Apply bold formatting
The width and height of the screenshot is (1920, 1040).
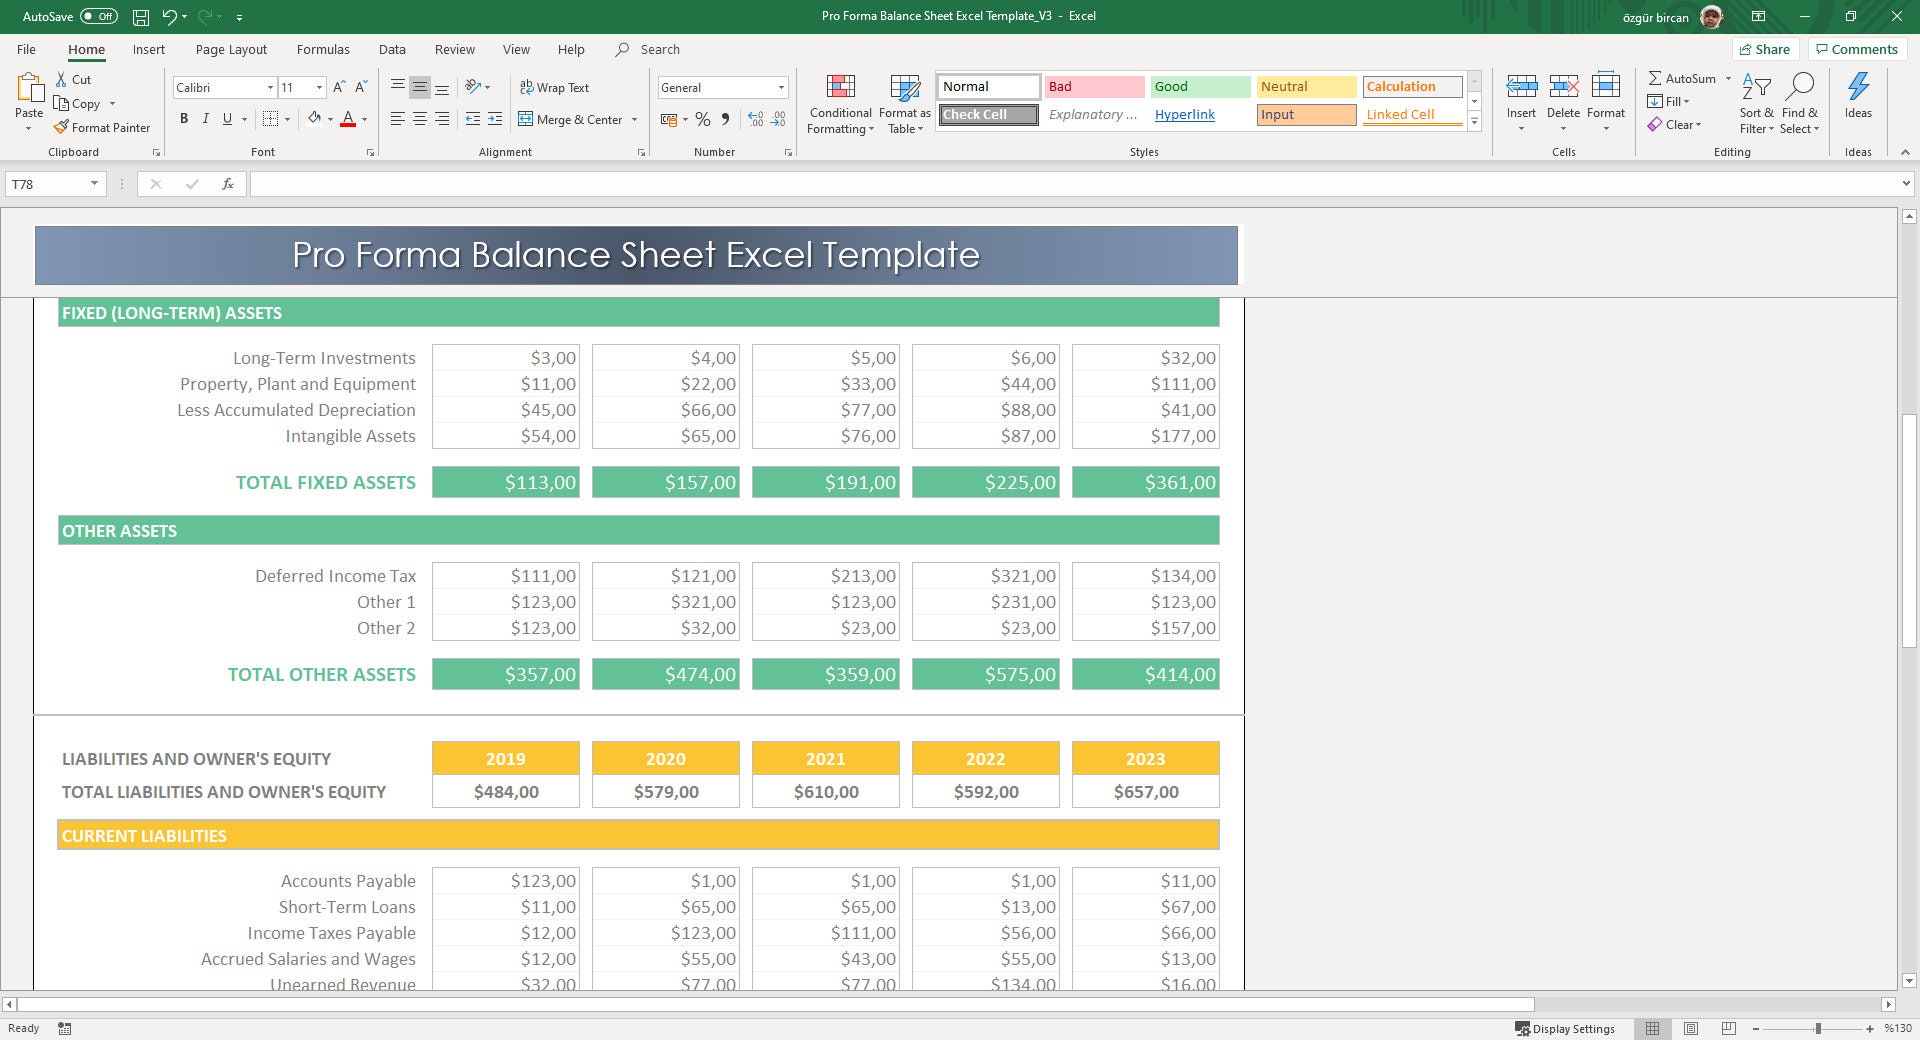[184, 118]
